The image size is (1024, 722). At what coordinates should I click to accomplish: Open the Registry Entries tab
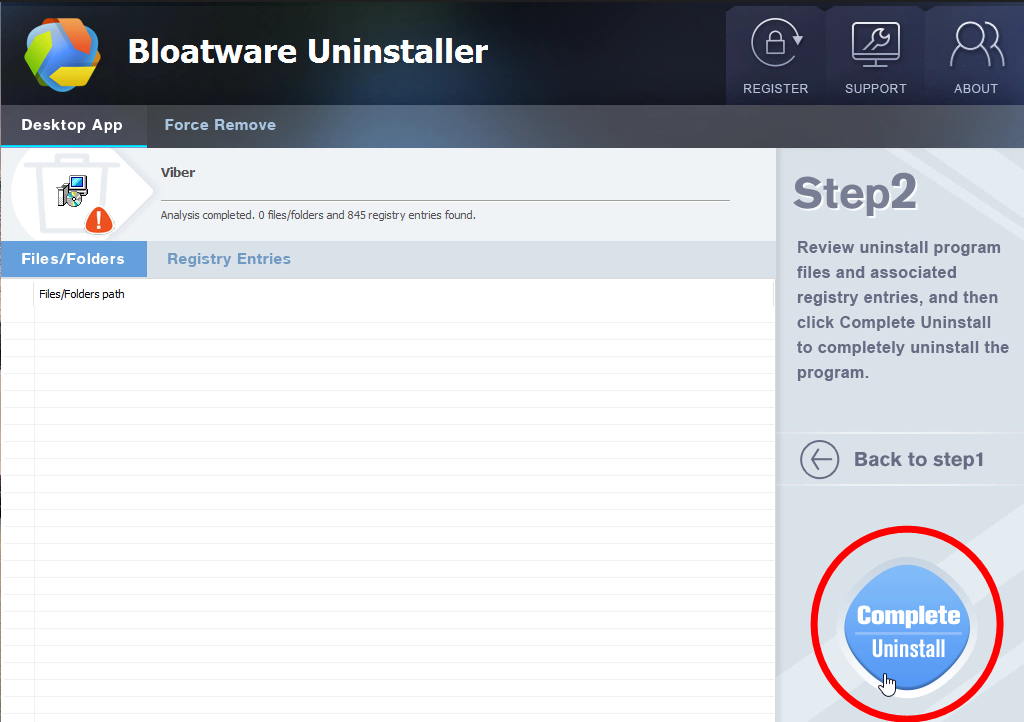pyautogui.click(x=229, y=259)
